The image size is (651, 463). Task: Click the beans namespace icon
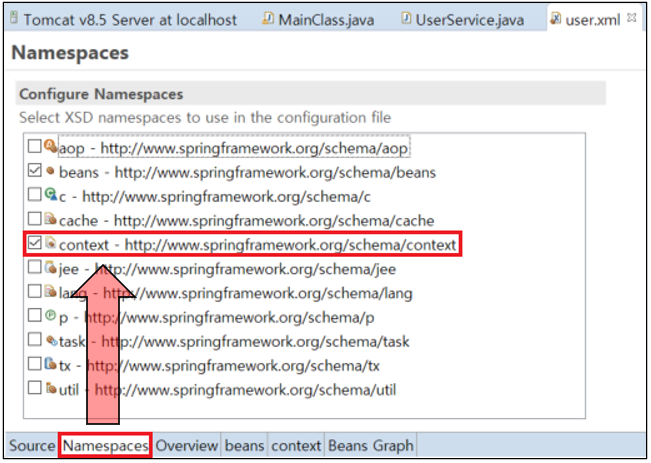[x=51, y=170]
